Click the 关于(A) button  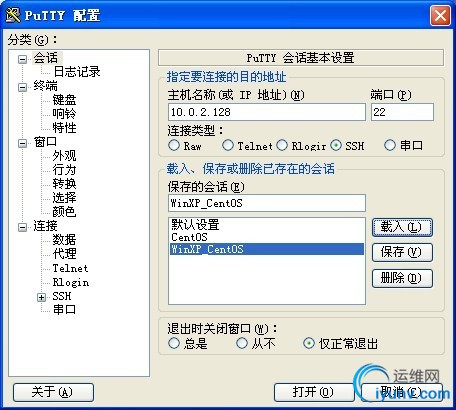coord(53,392)
